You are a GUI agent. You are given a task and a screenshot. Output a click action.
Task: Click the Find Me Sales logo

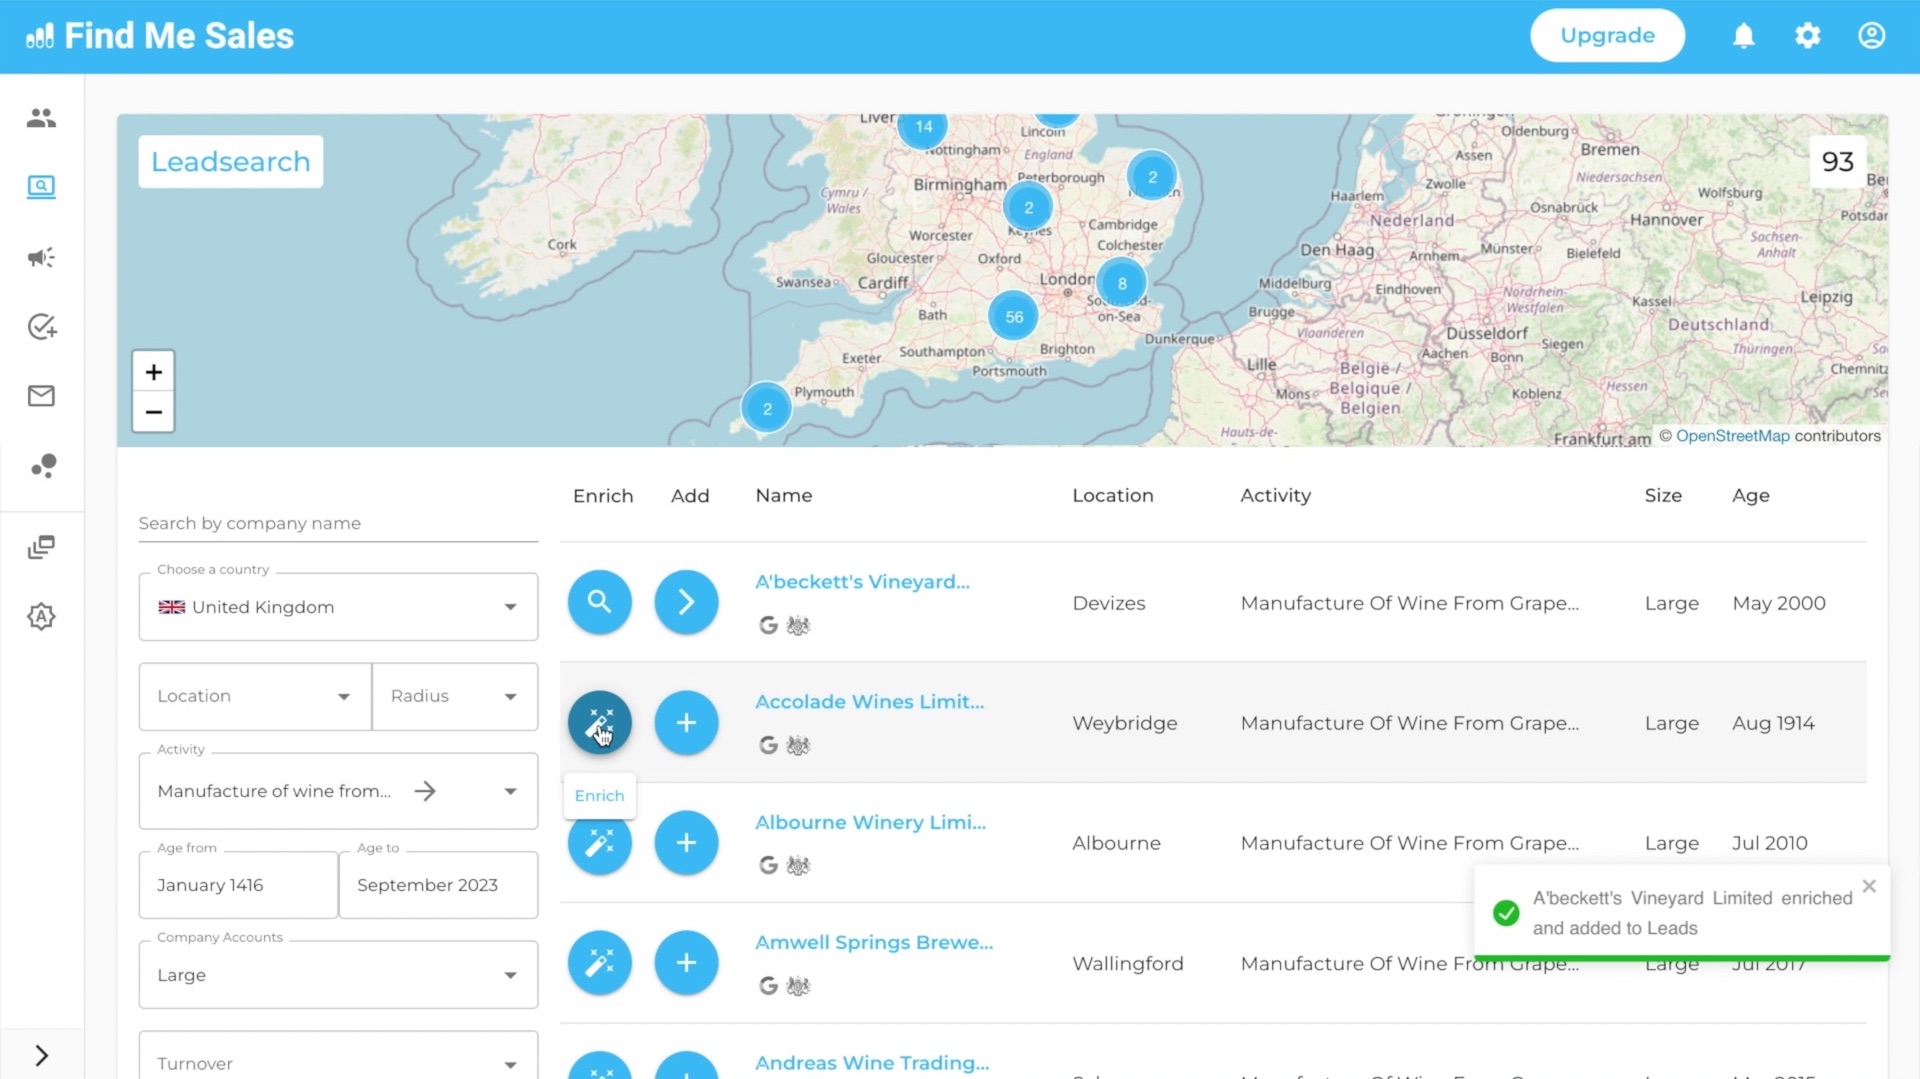tap(160, 36)
